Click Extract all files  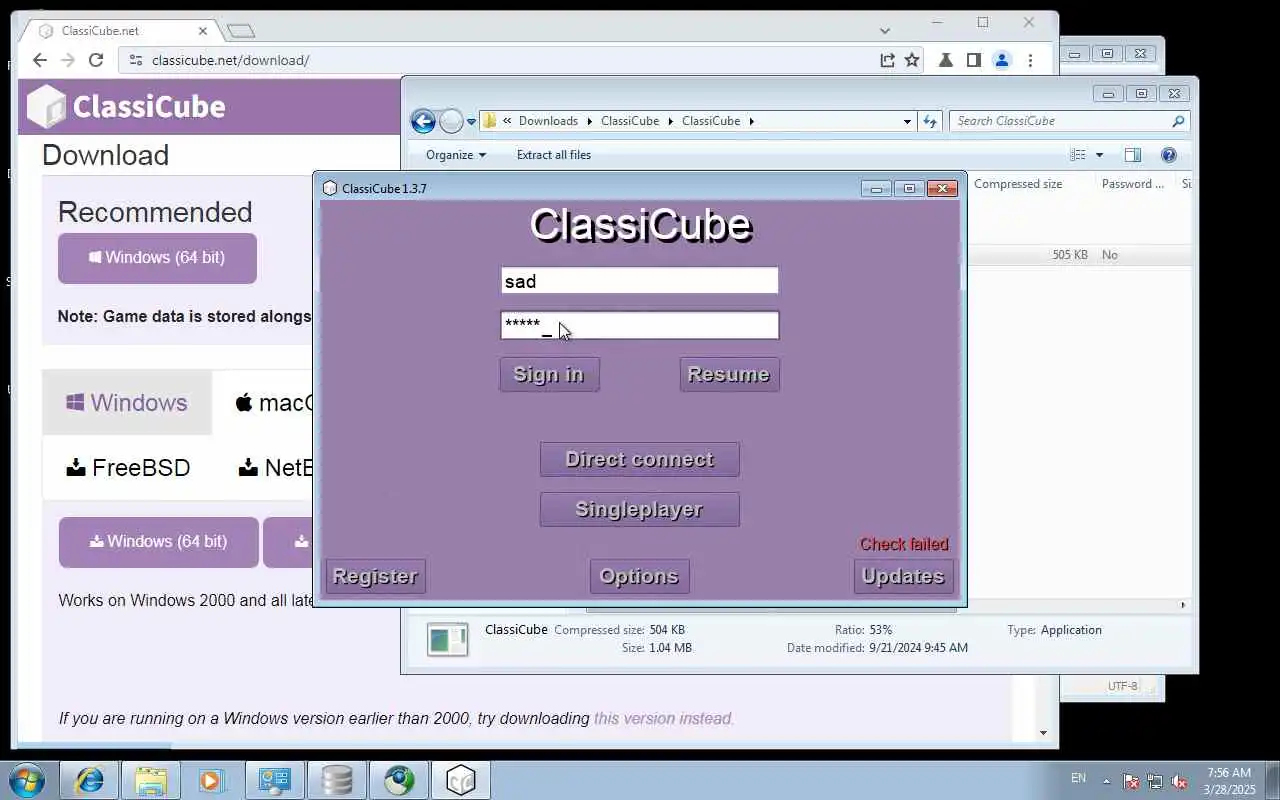point(553,155)
